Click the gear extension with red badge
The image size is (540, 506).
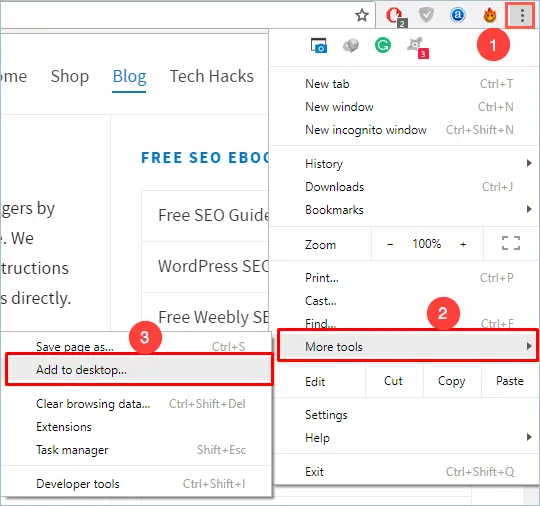417,48
